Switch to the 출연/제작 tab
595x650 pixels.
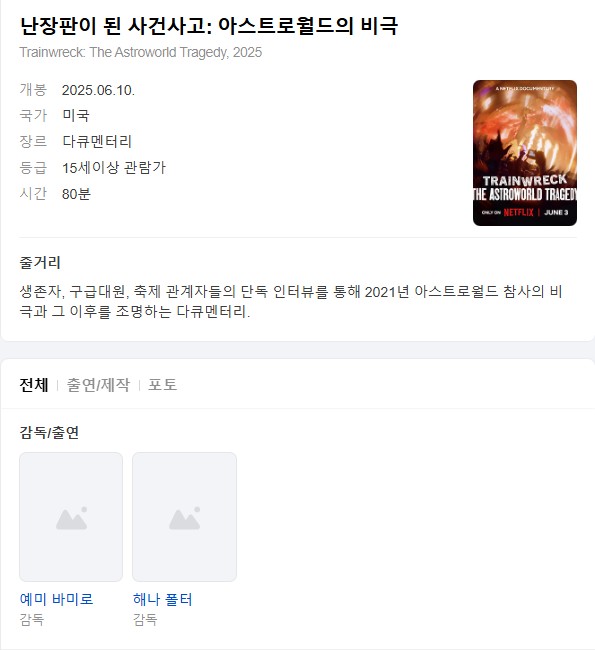[x=98, y=385]
